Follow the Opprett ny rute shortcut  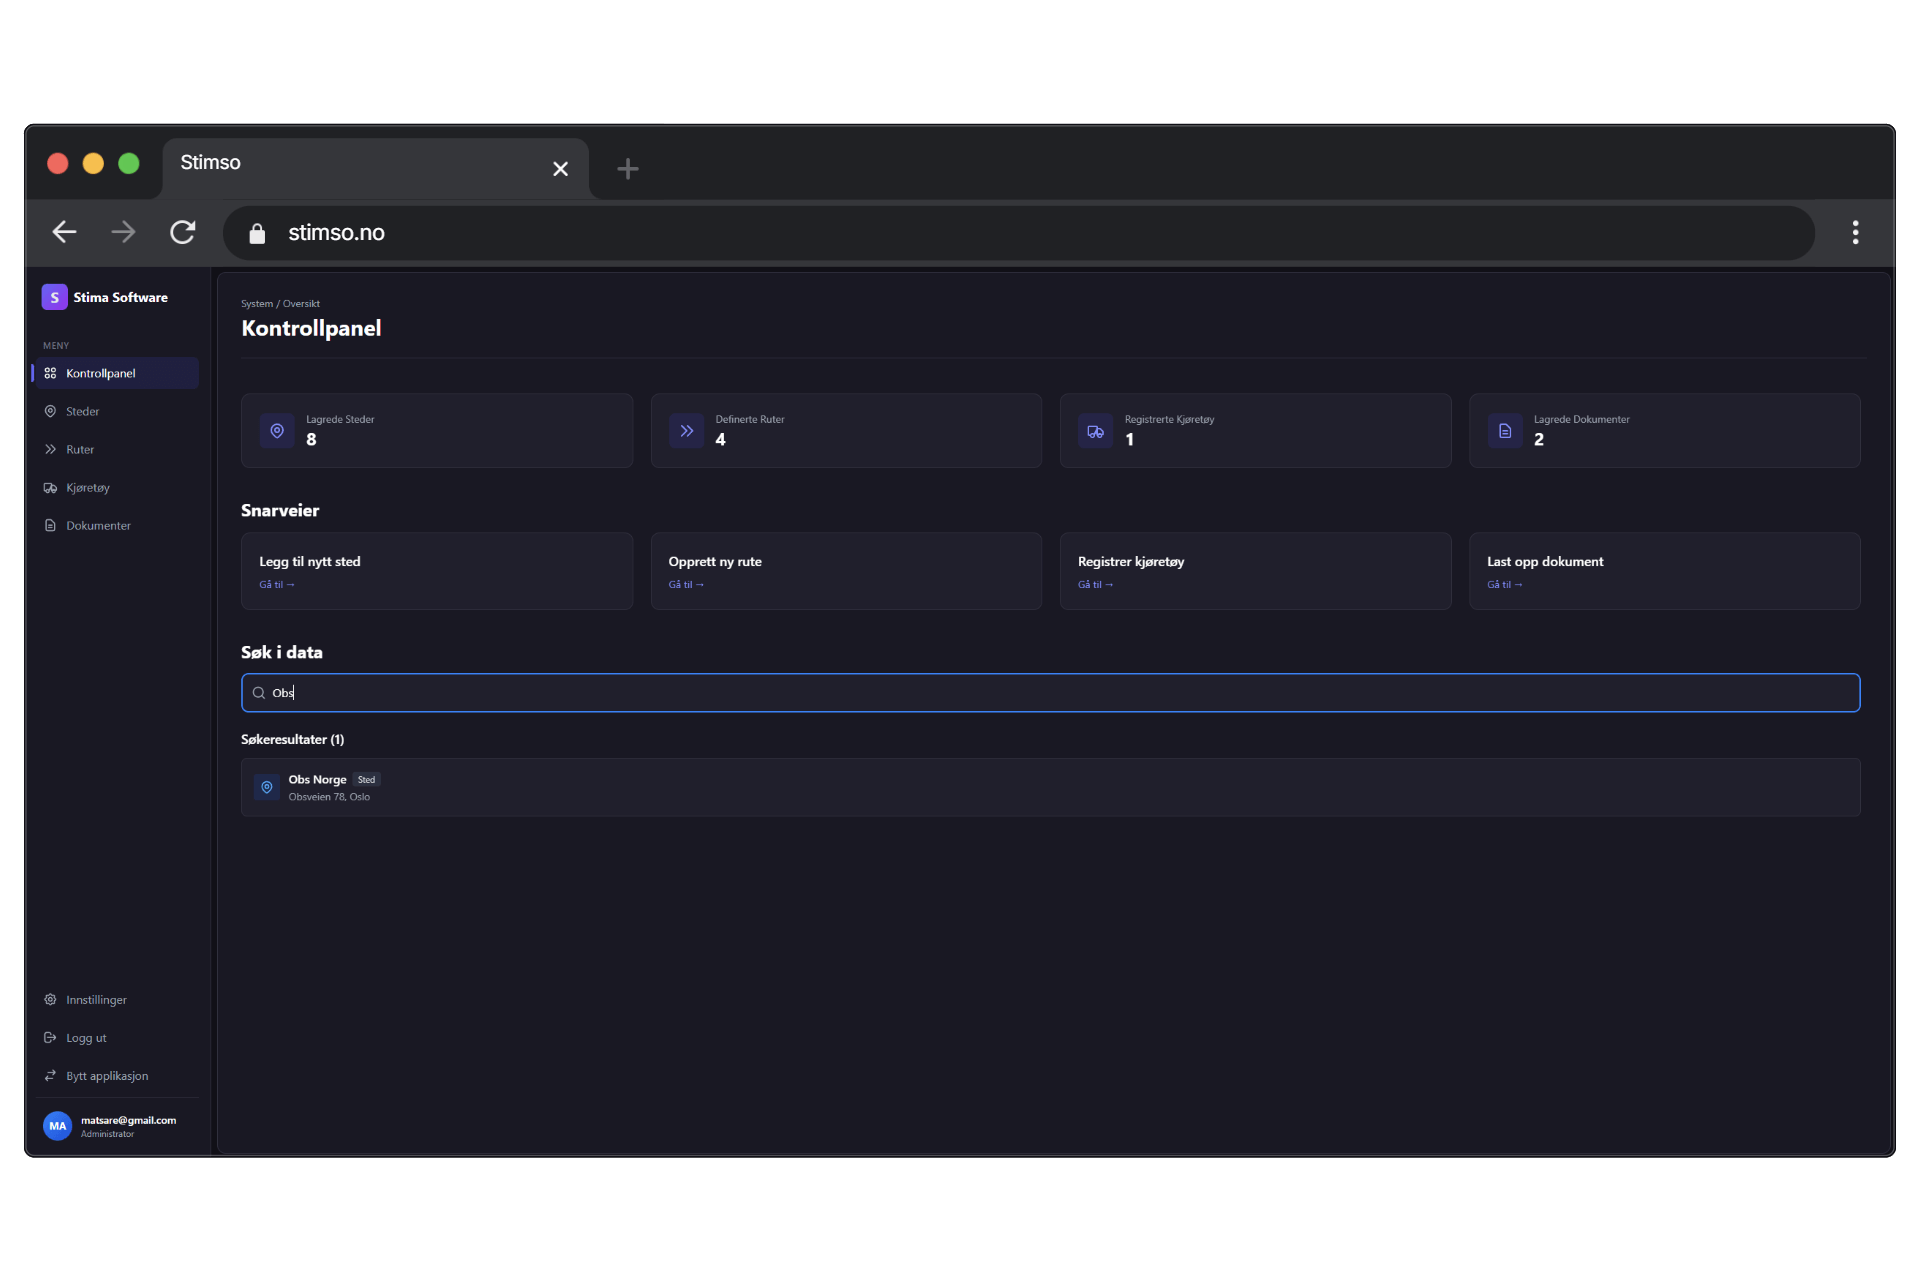(x=845, y=571)
